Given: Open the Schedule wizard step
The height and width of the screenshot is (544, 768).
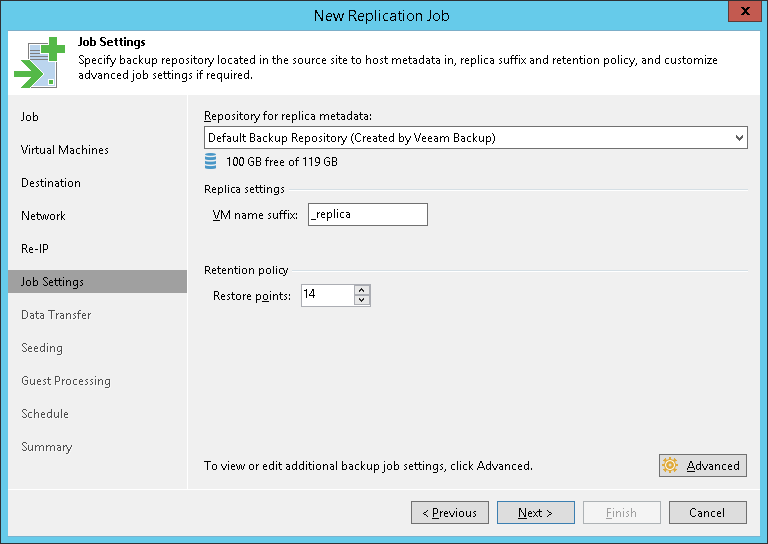Looking at the screenshot, I should coord(45,414).
